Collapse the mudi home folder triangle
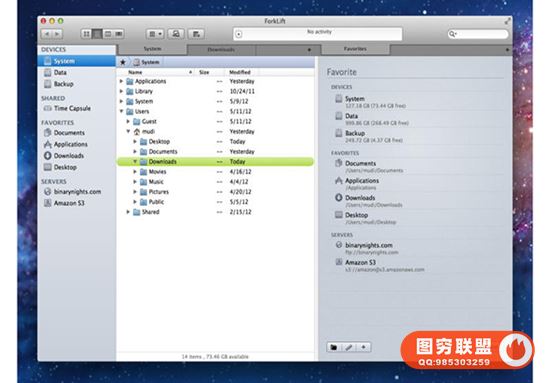 (x=128, y=132)
